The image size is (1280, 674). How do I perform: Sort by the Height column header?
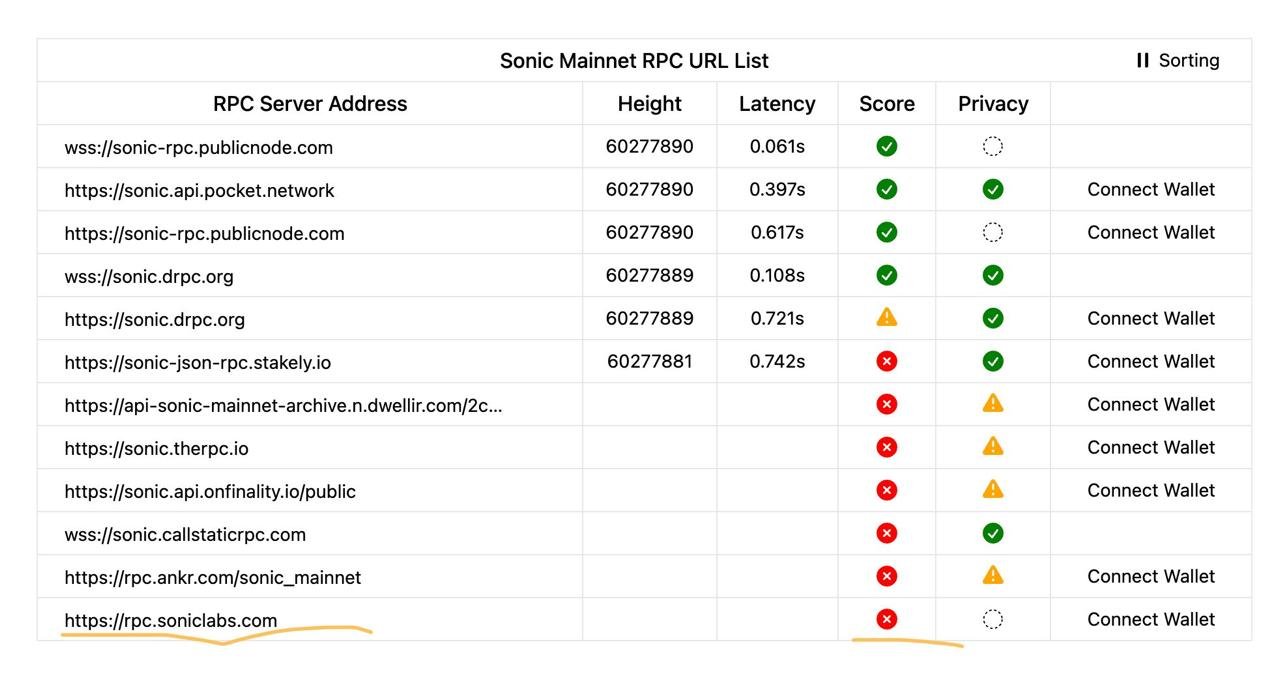coord(649,104)
